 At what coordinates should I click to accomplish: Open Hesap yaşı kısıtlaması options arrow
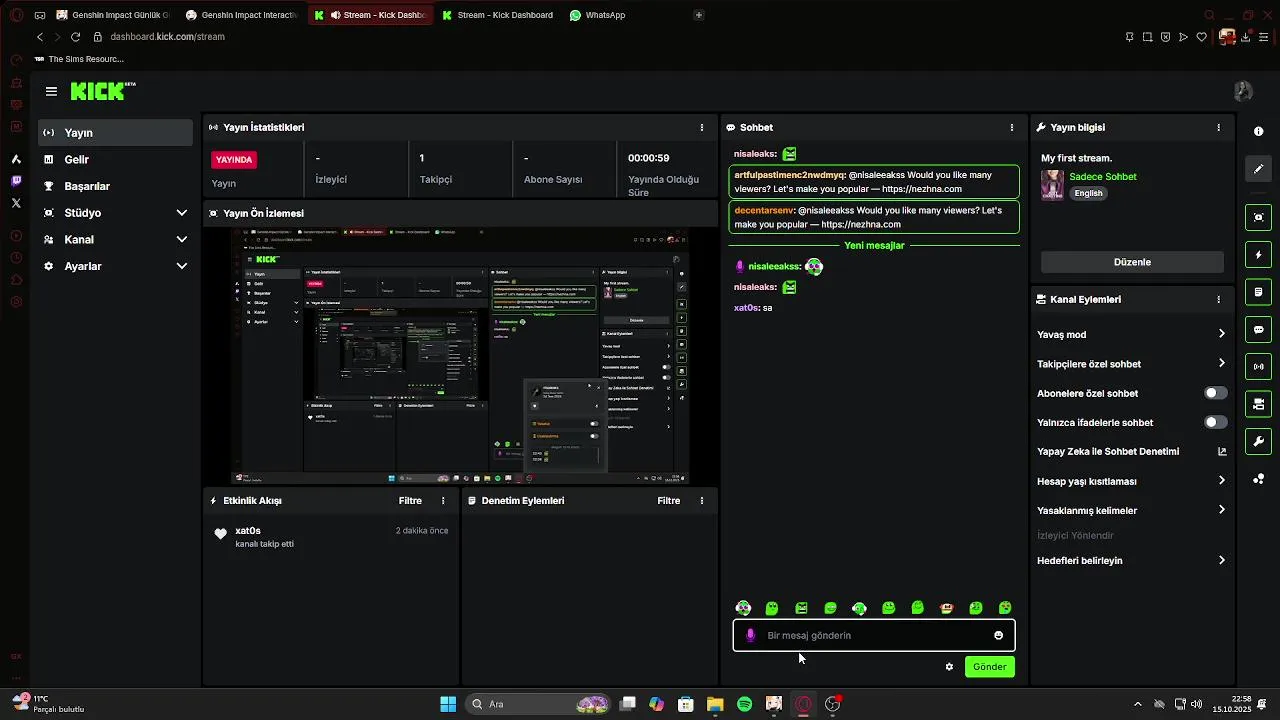point(1221,481)
